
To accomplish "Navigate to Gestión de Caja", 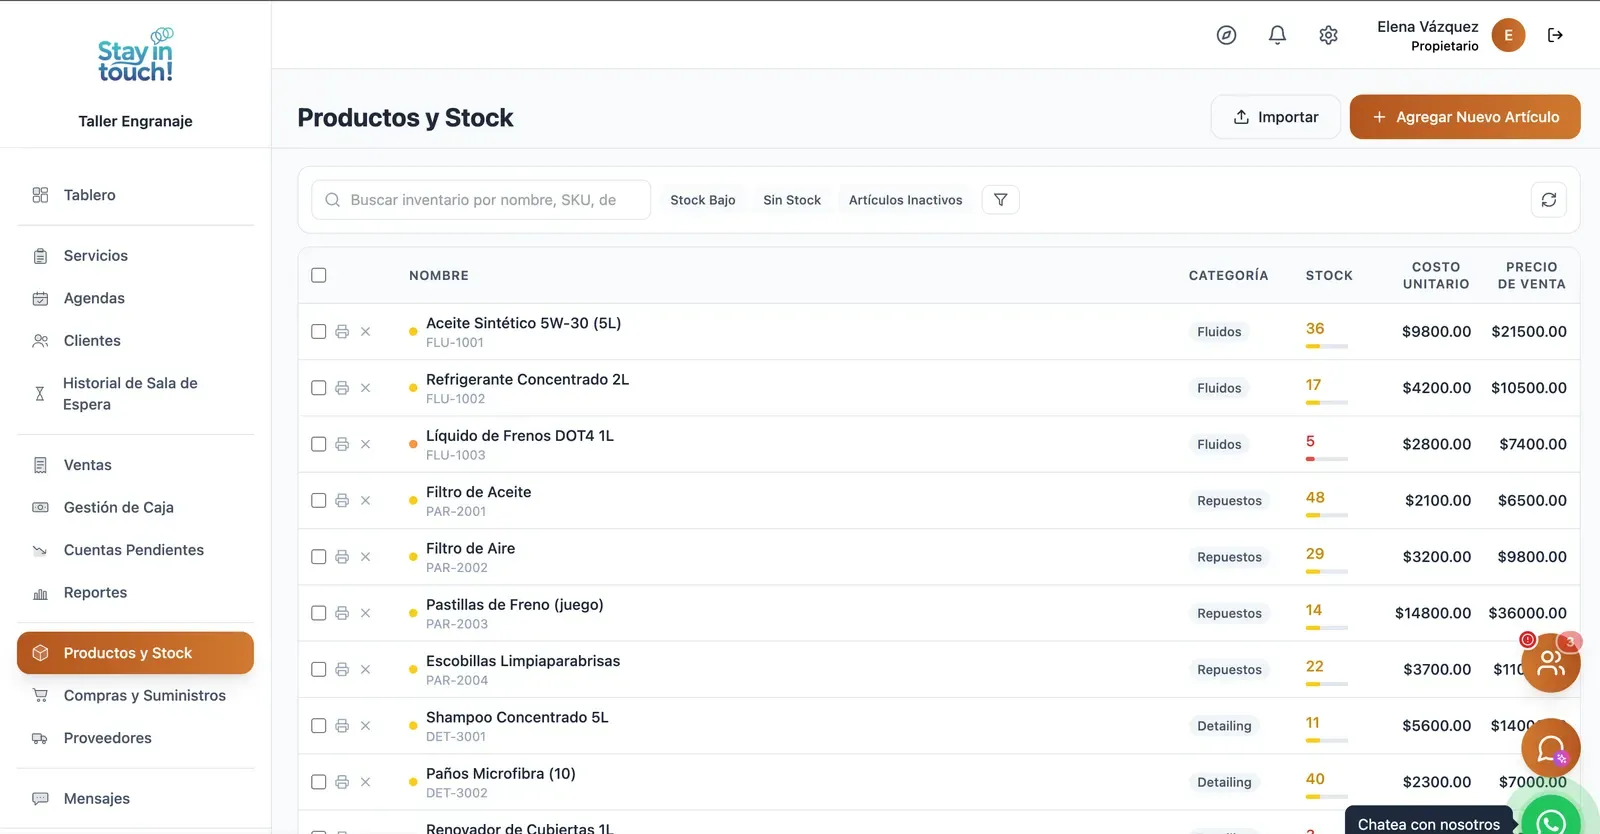I will point(135,508).
